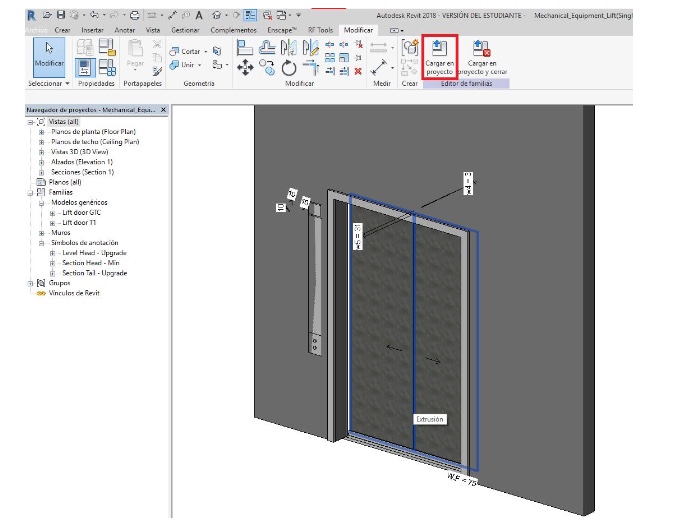Open the Vista ribbon tab

[153, 30]
